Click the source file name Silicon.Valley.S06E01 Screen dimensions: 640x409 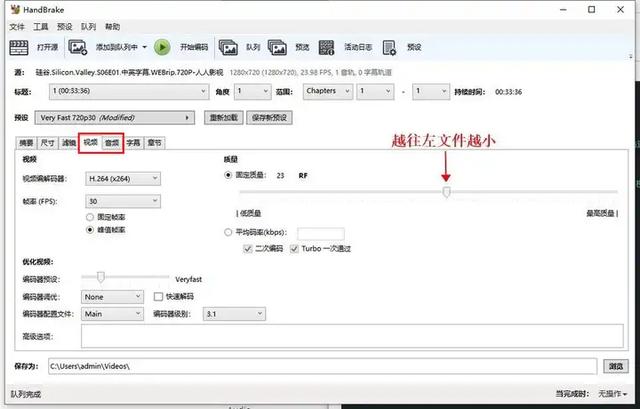pos(129,73)
